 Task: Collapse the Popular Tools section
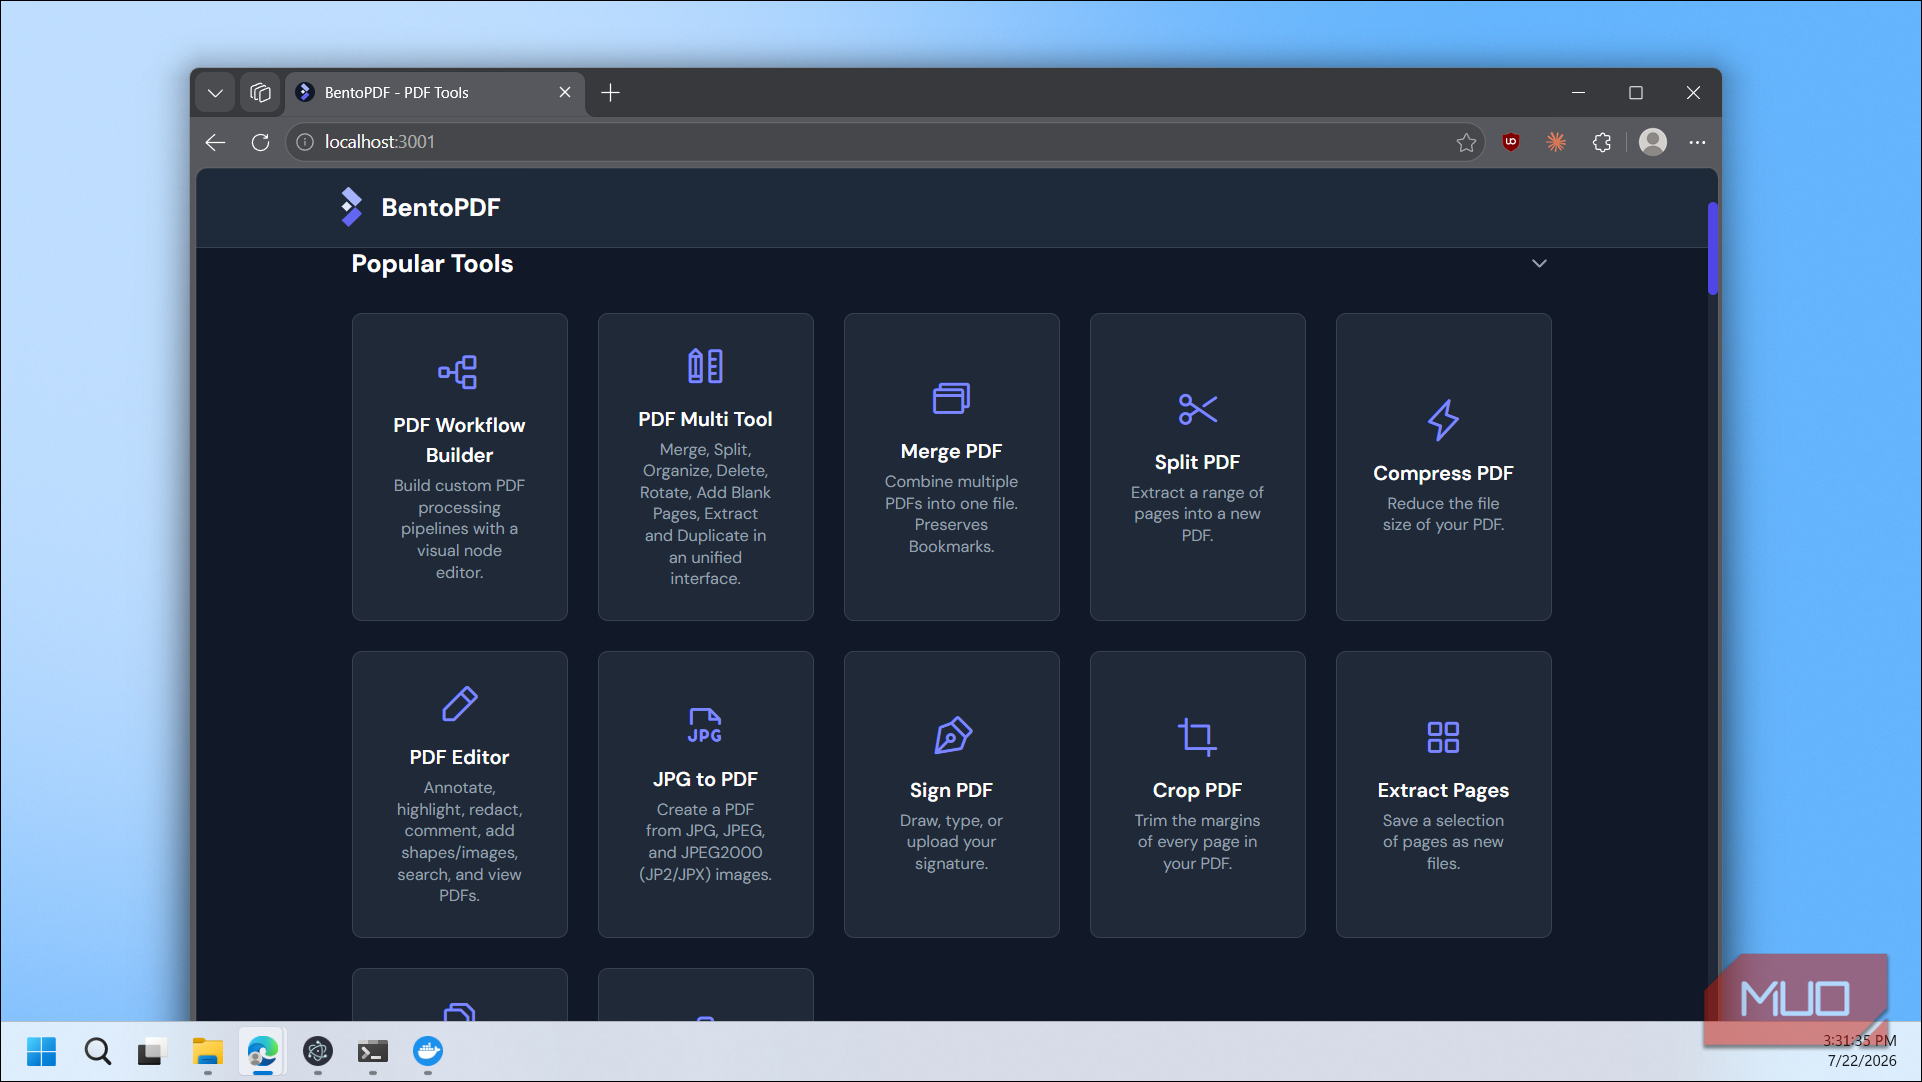[1539, 263]
